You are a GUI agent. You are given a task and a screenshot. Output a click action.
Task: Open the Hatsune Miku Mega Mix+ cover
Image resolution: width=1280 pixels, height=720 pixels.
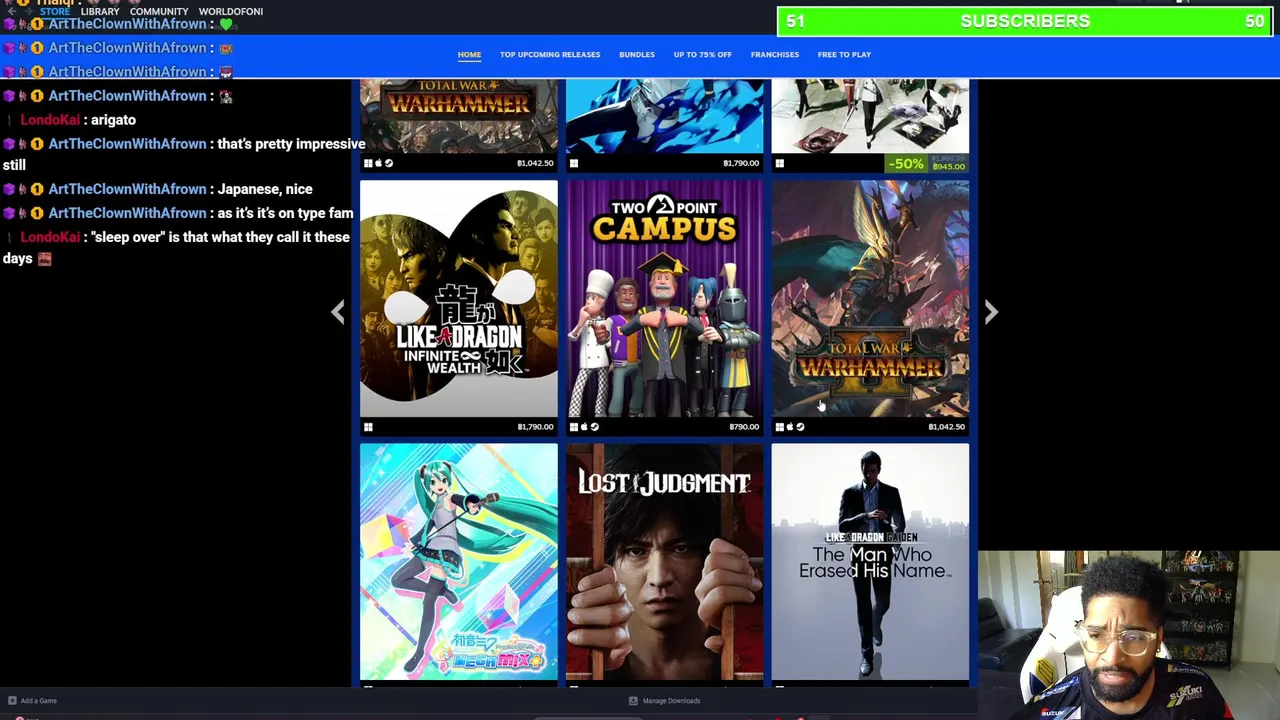click(x=459, y=562)
